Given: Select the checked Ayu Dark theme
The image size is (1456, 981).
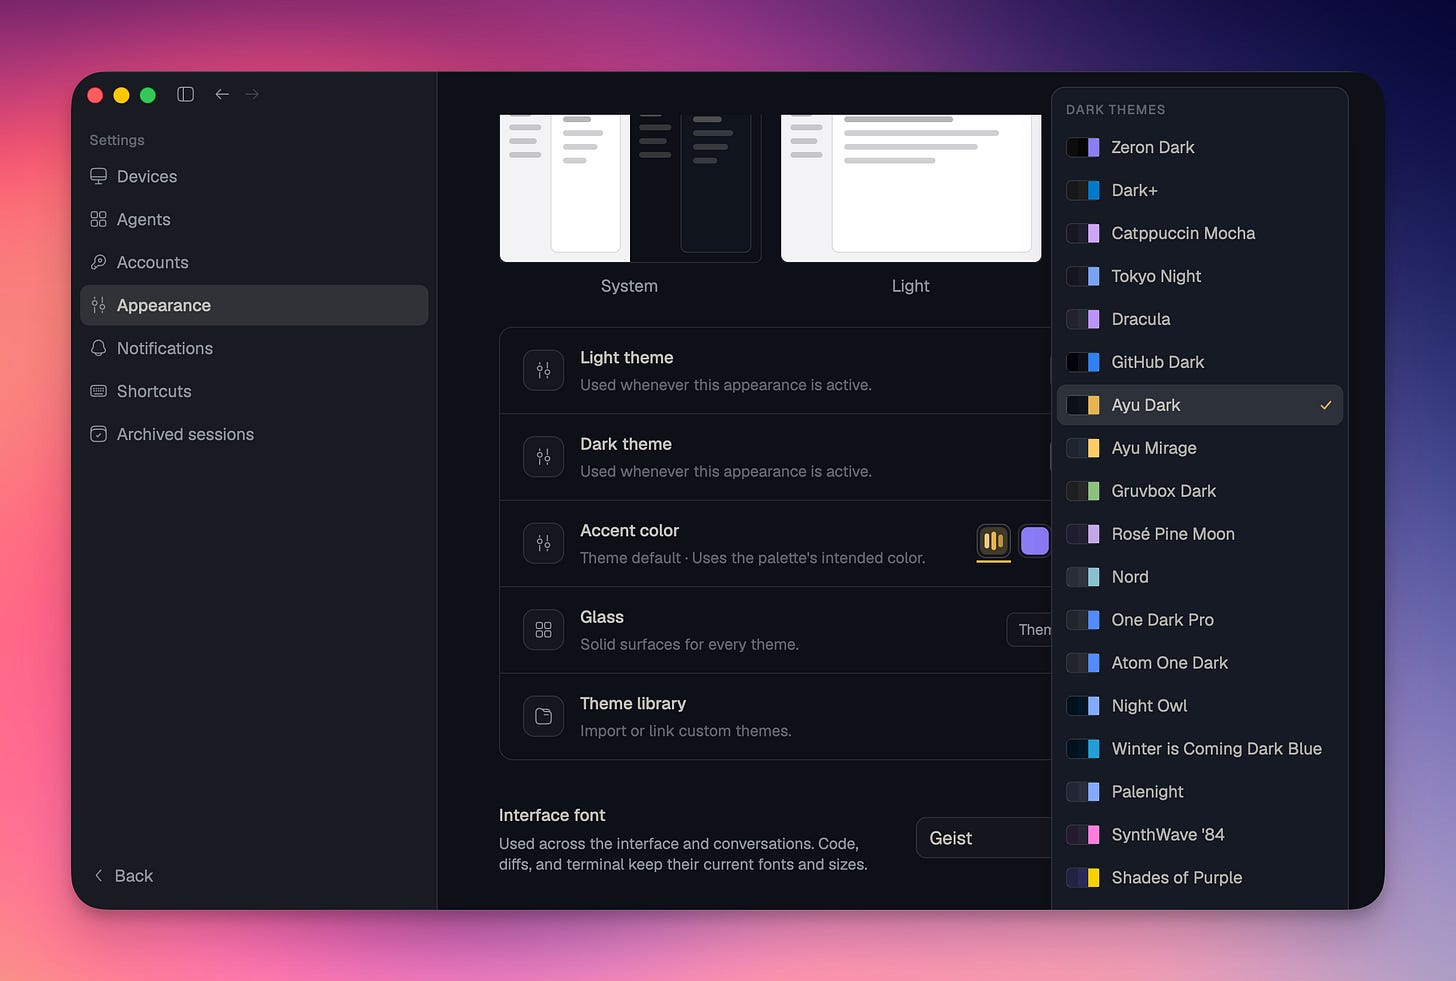Looking at the screenshot, I should point(1200,405).
